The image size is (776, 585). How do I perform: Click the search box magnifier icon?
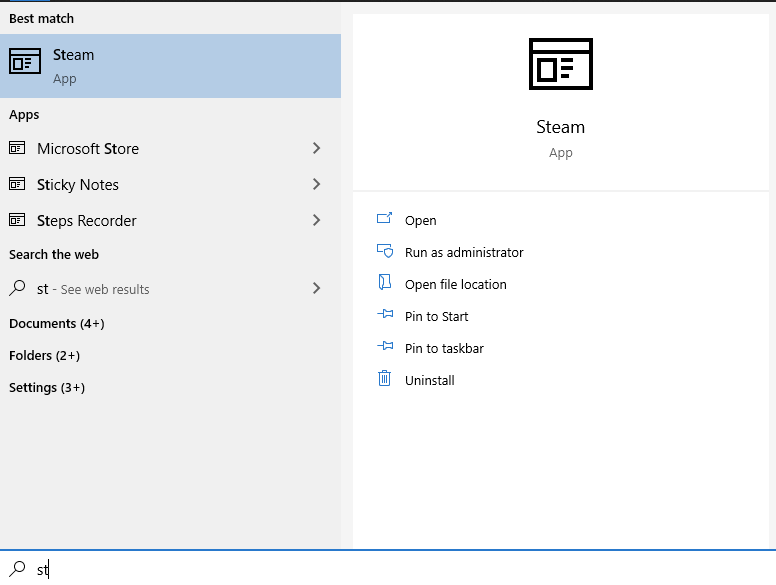pyautogui.click(x=17, y=569)
